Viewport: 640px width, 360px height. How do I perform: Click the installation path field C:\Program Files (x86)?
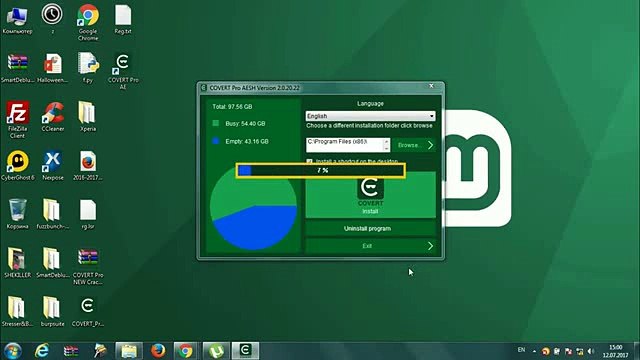(x=344, y=145)
